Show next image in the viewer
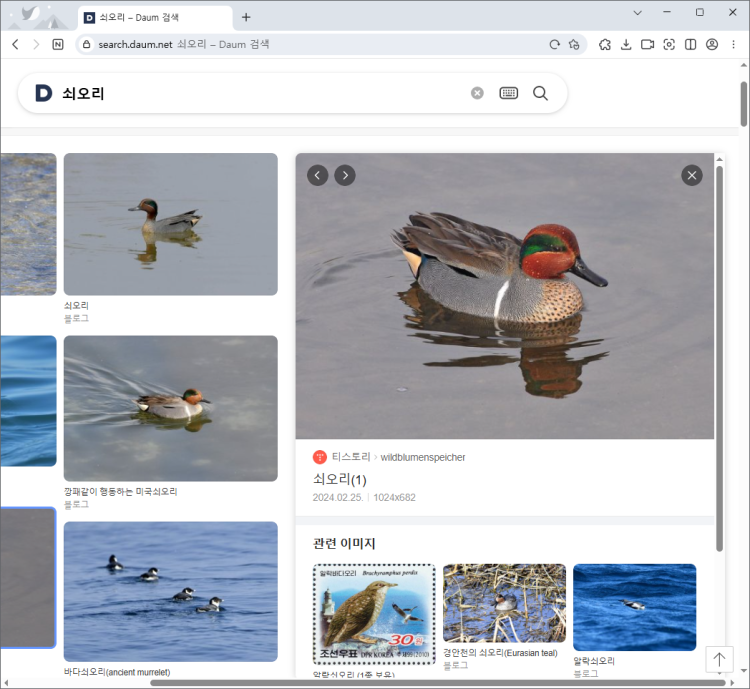This screenshot has height=689, width=750. (x=345, y=175)
